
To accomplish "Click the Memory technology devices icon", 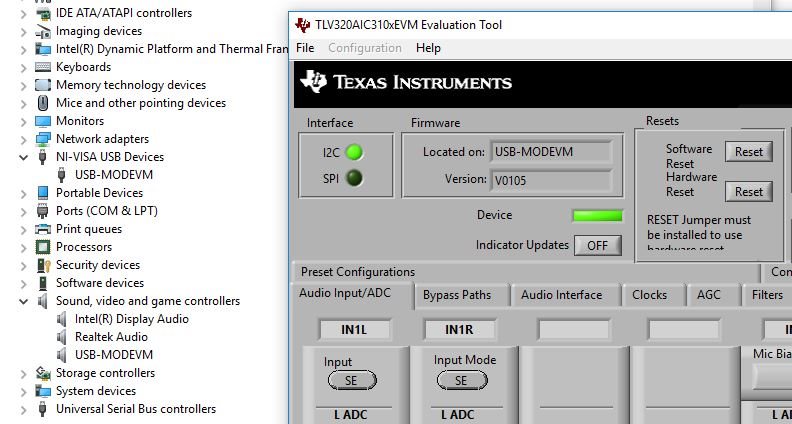I will click(x=43, y=85).
